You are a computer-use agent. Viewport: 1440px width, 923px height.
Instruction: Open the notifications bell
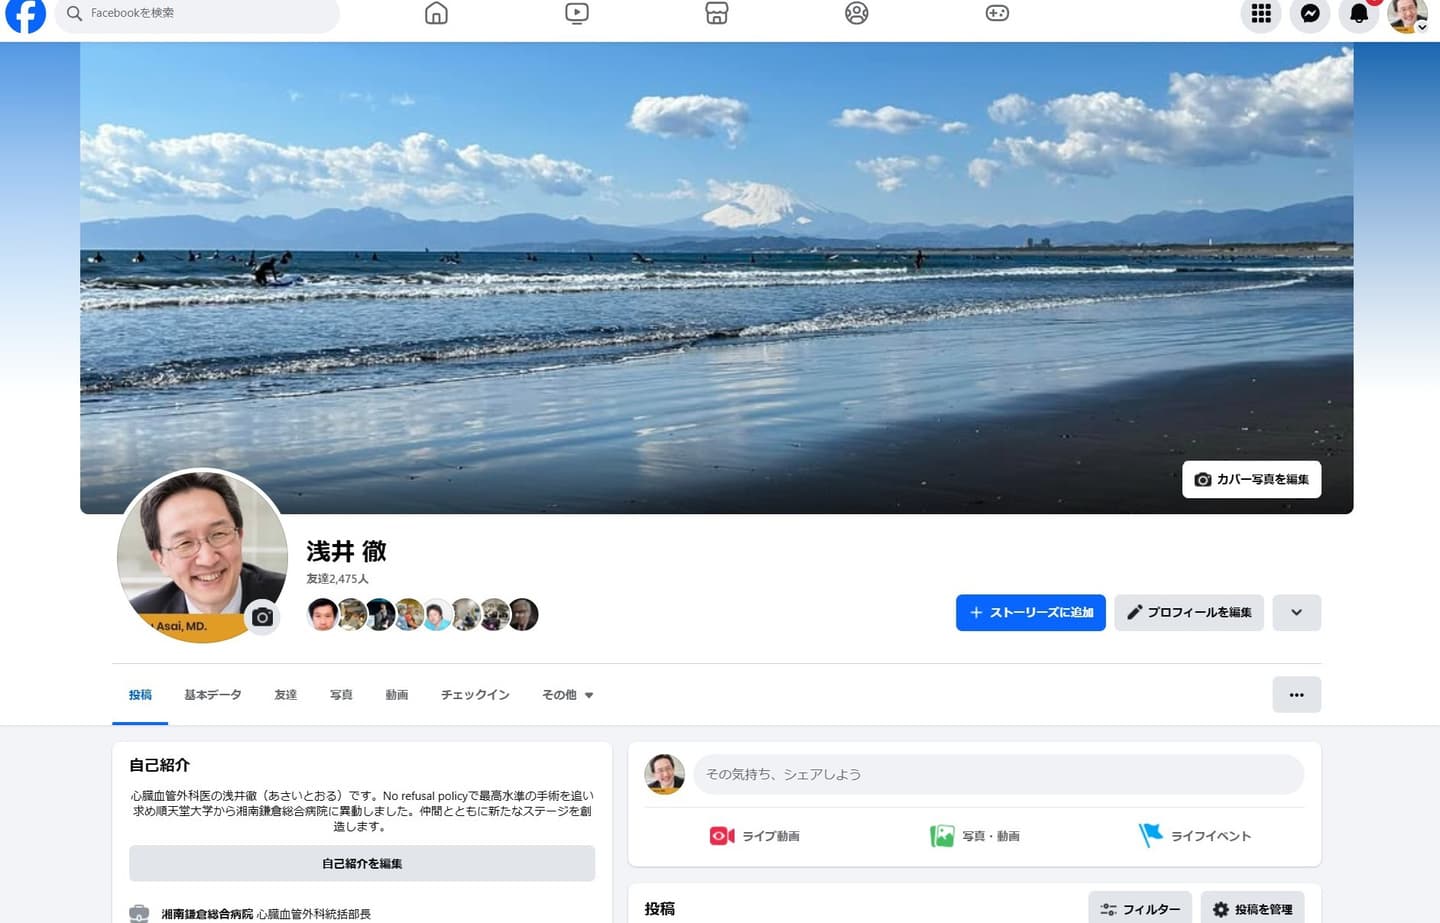tap(1359, 14)
